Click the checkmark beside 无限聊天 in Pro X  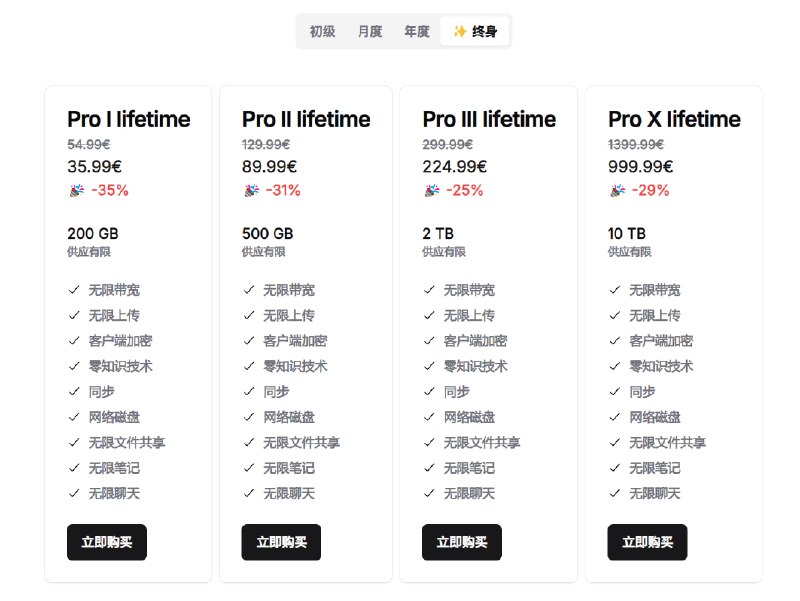pos(614,493)
